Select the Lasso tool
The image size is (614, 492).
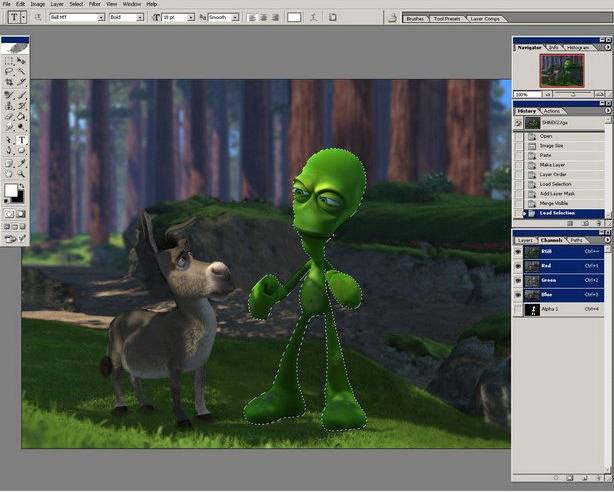(x=9, y=71)
